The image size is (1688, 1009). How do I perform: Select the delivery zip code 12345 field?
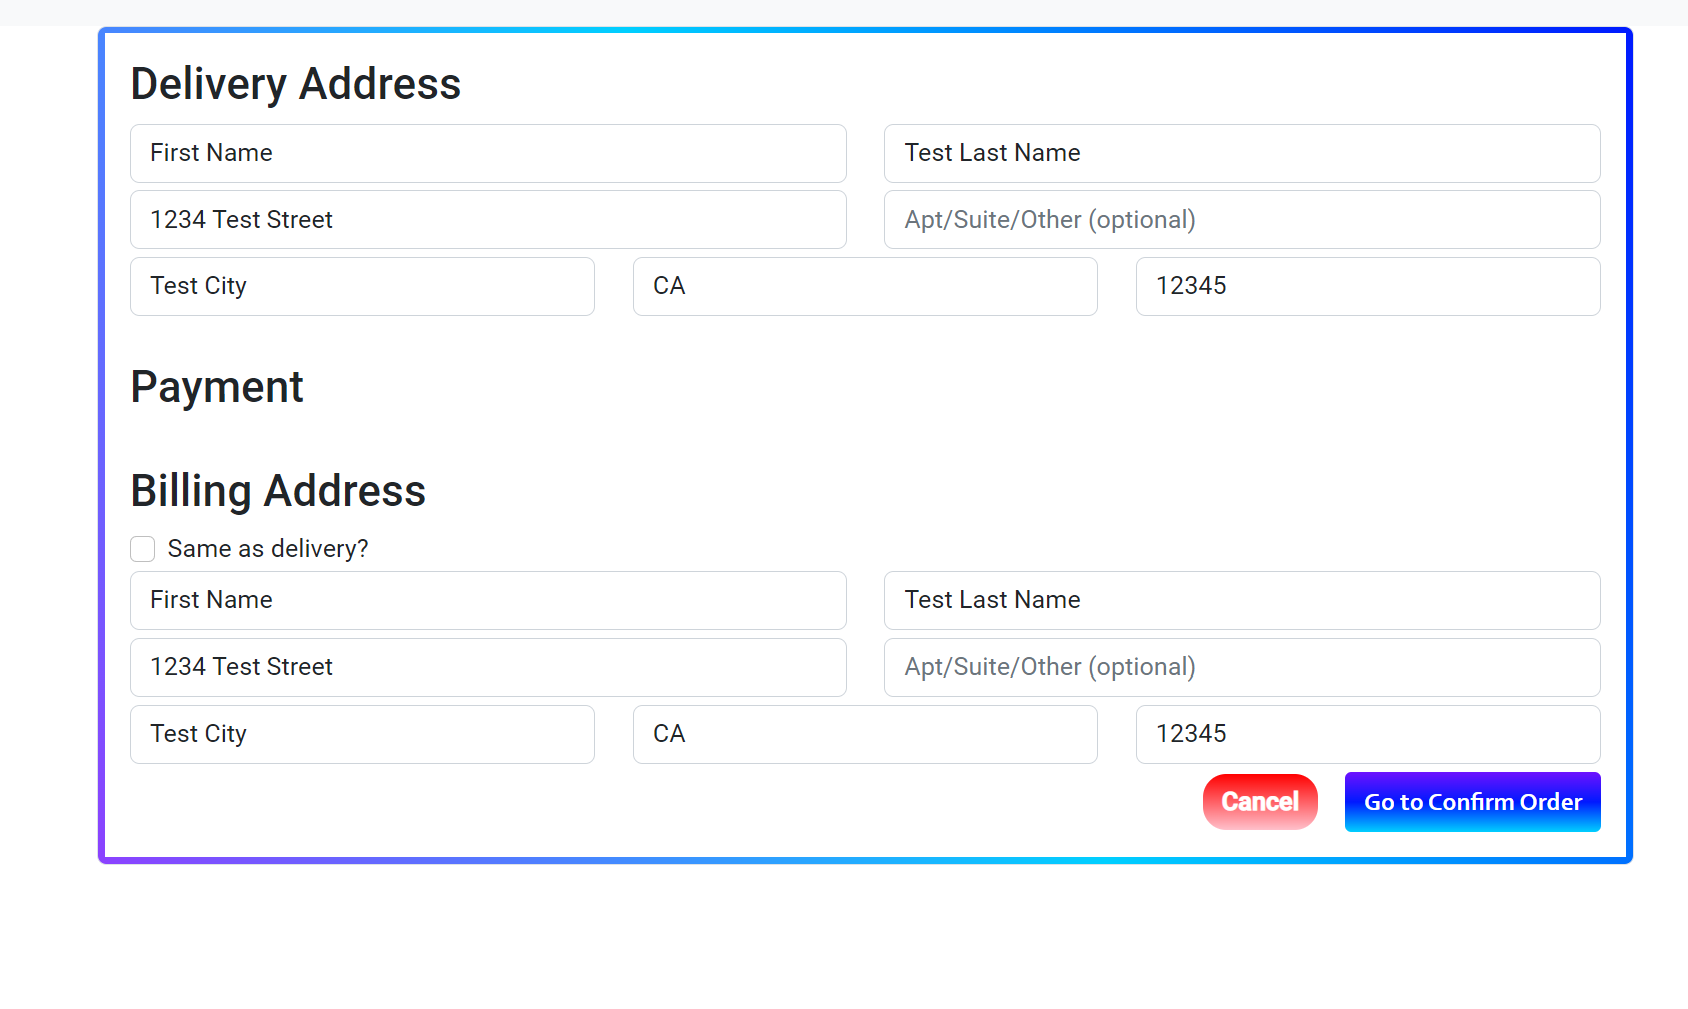coord(1368,286)
